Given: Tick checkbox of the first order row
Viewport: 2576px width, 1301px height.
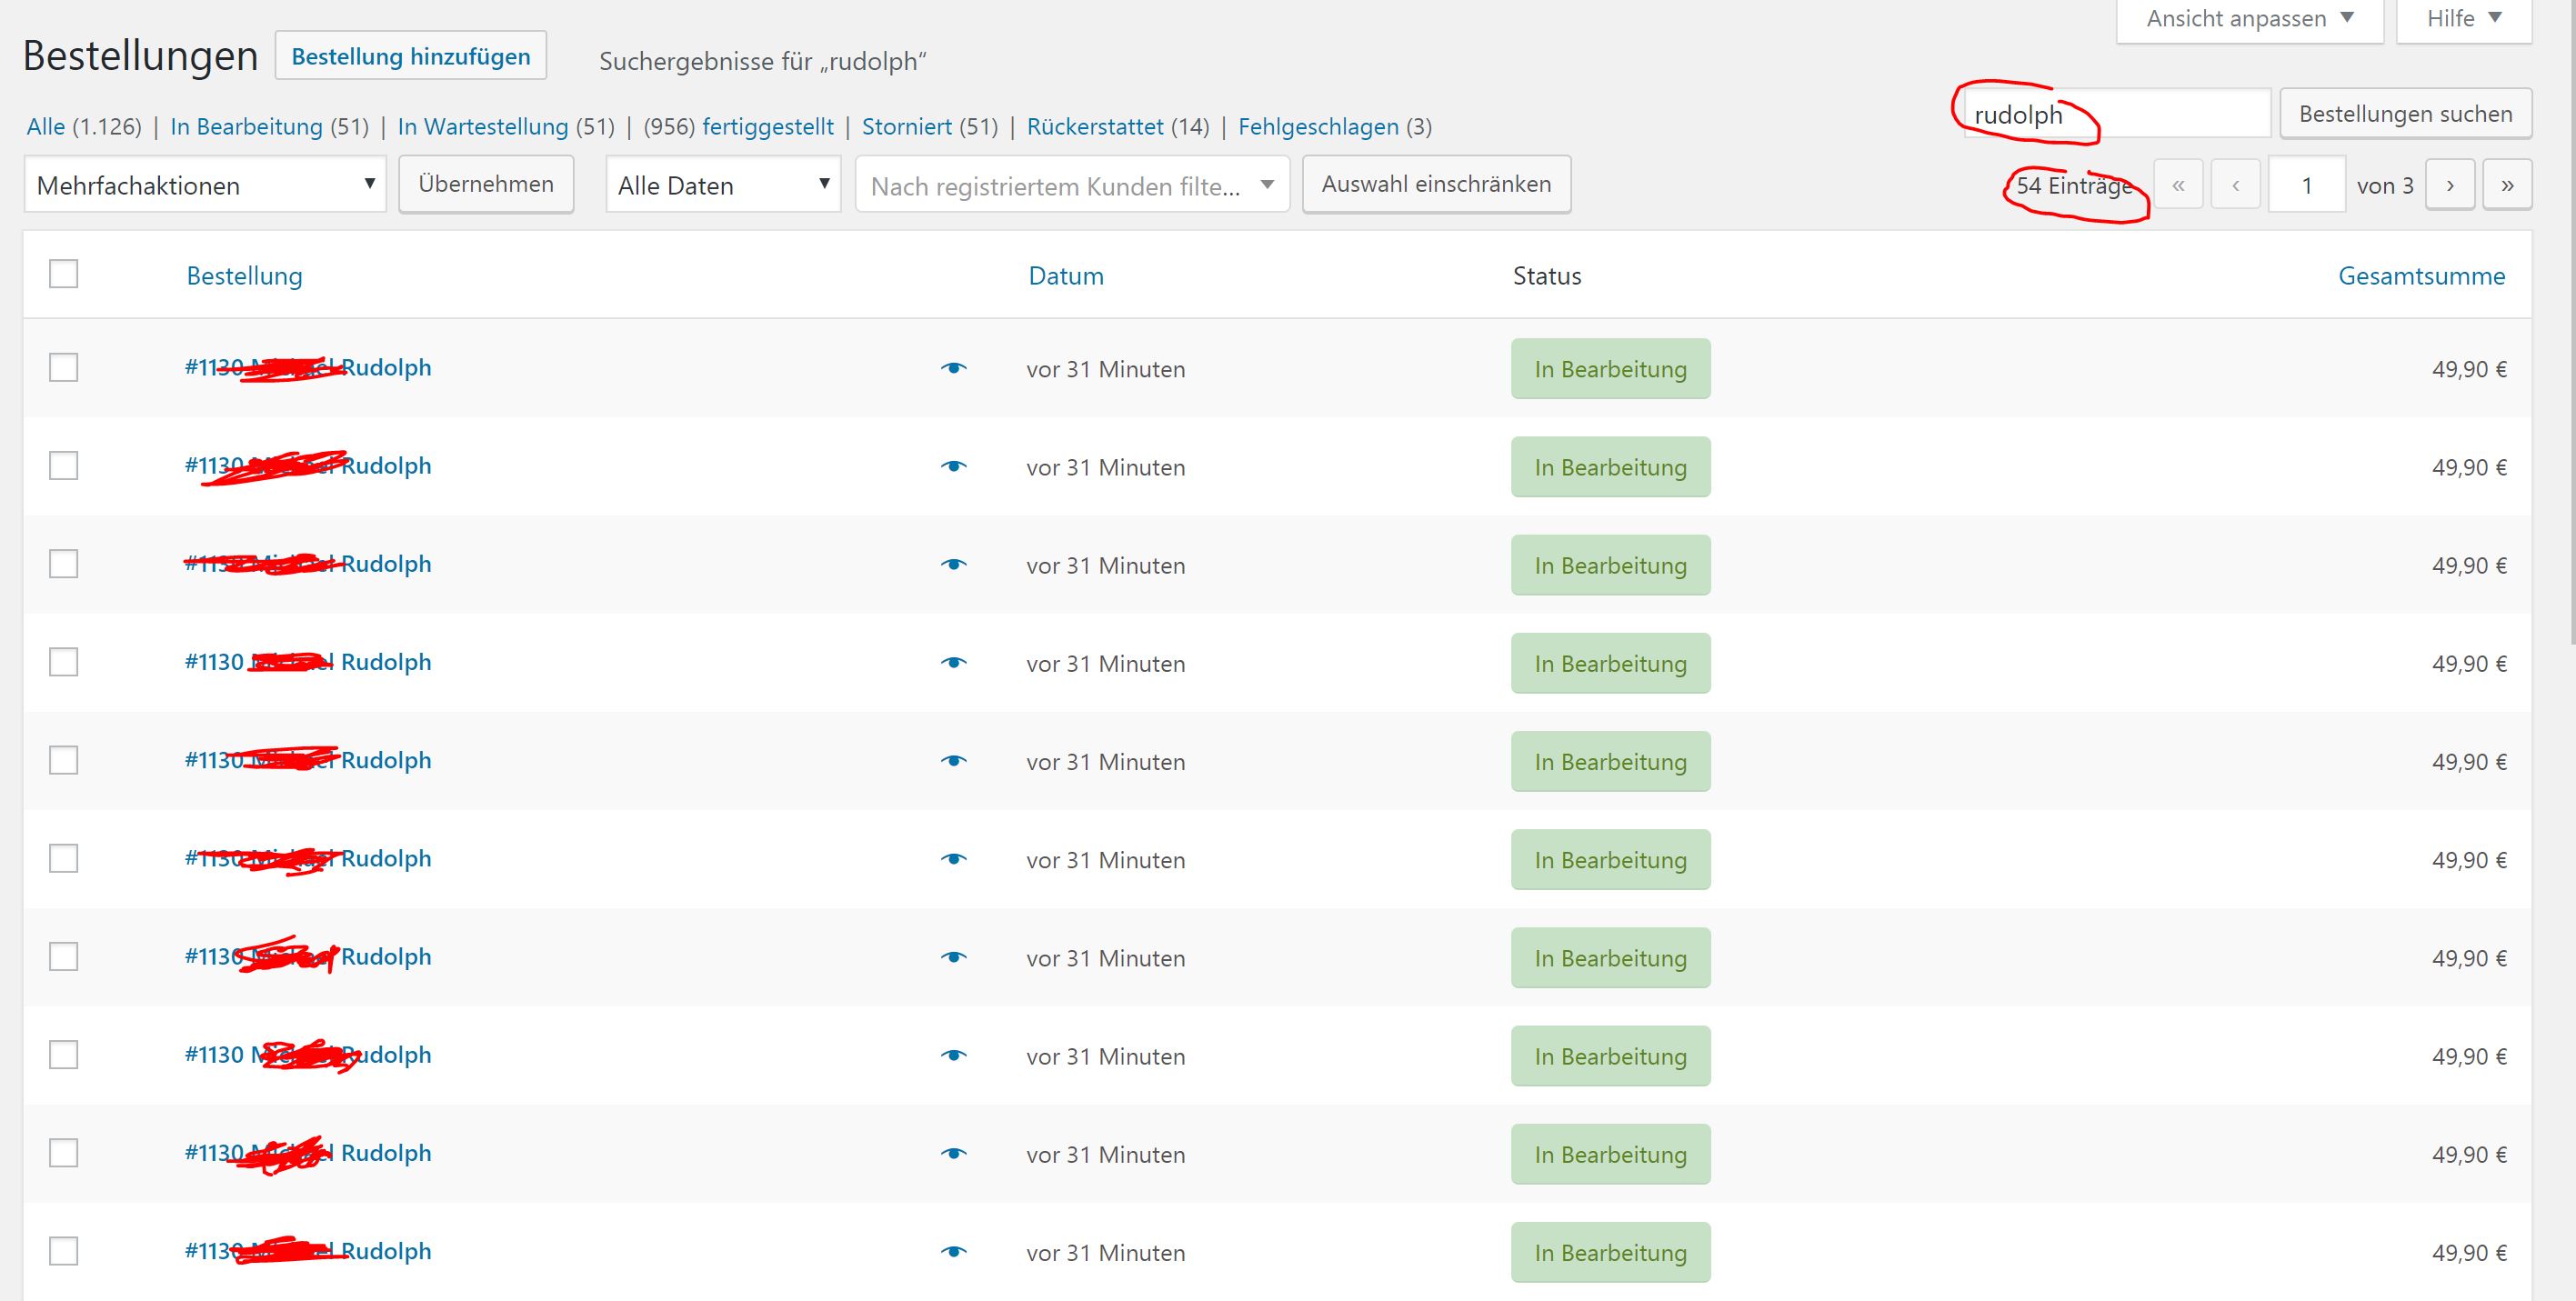Looking at the screenshot, I should [x=64, y=368].
